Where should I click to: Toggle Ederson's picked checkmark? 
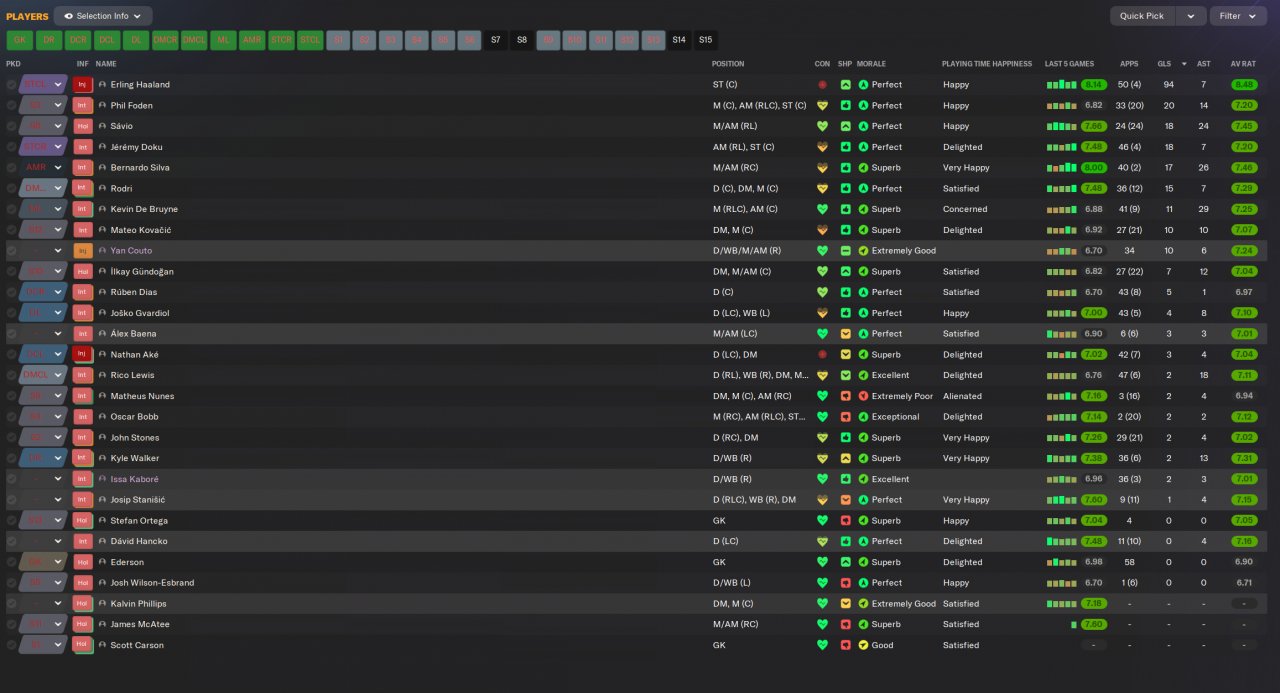pyautogui.click(x=11, y=562)
